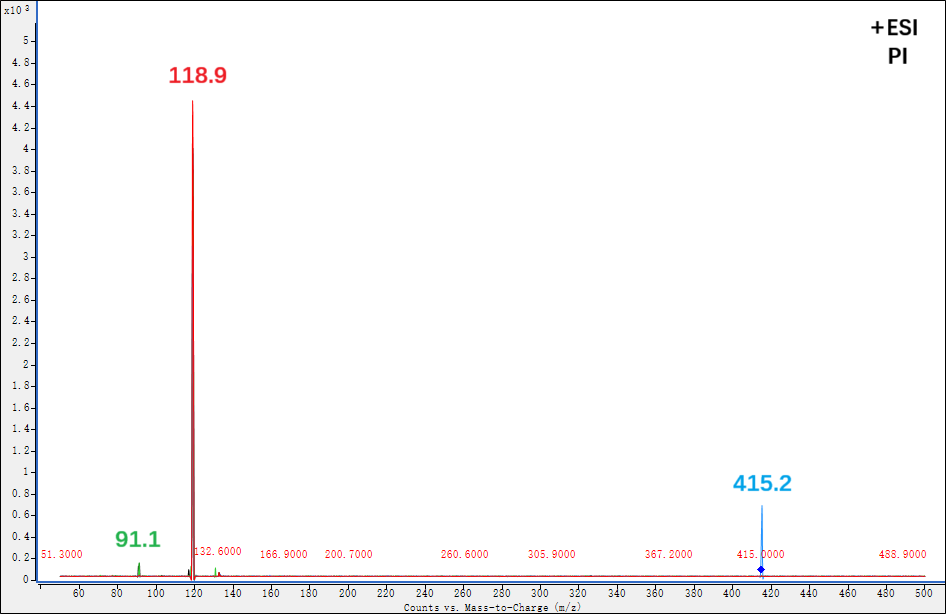
Task: Select the blue 415.2 peak label
Action: (762, 483)
